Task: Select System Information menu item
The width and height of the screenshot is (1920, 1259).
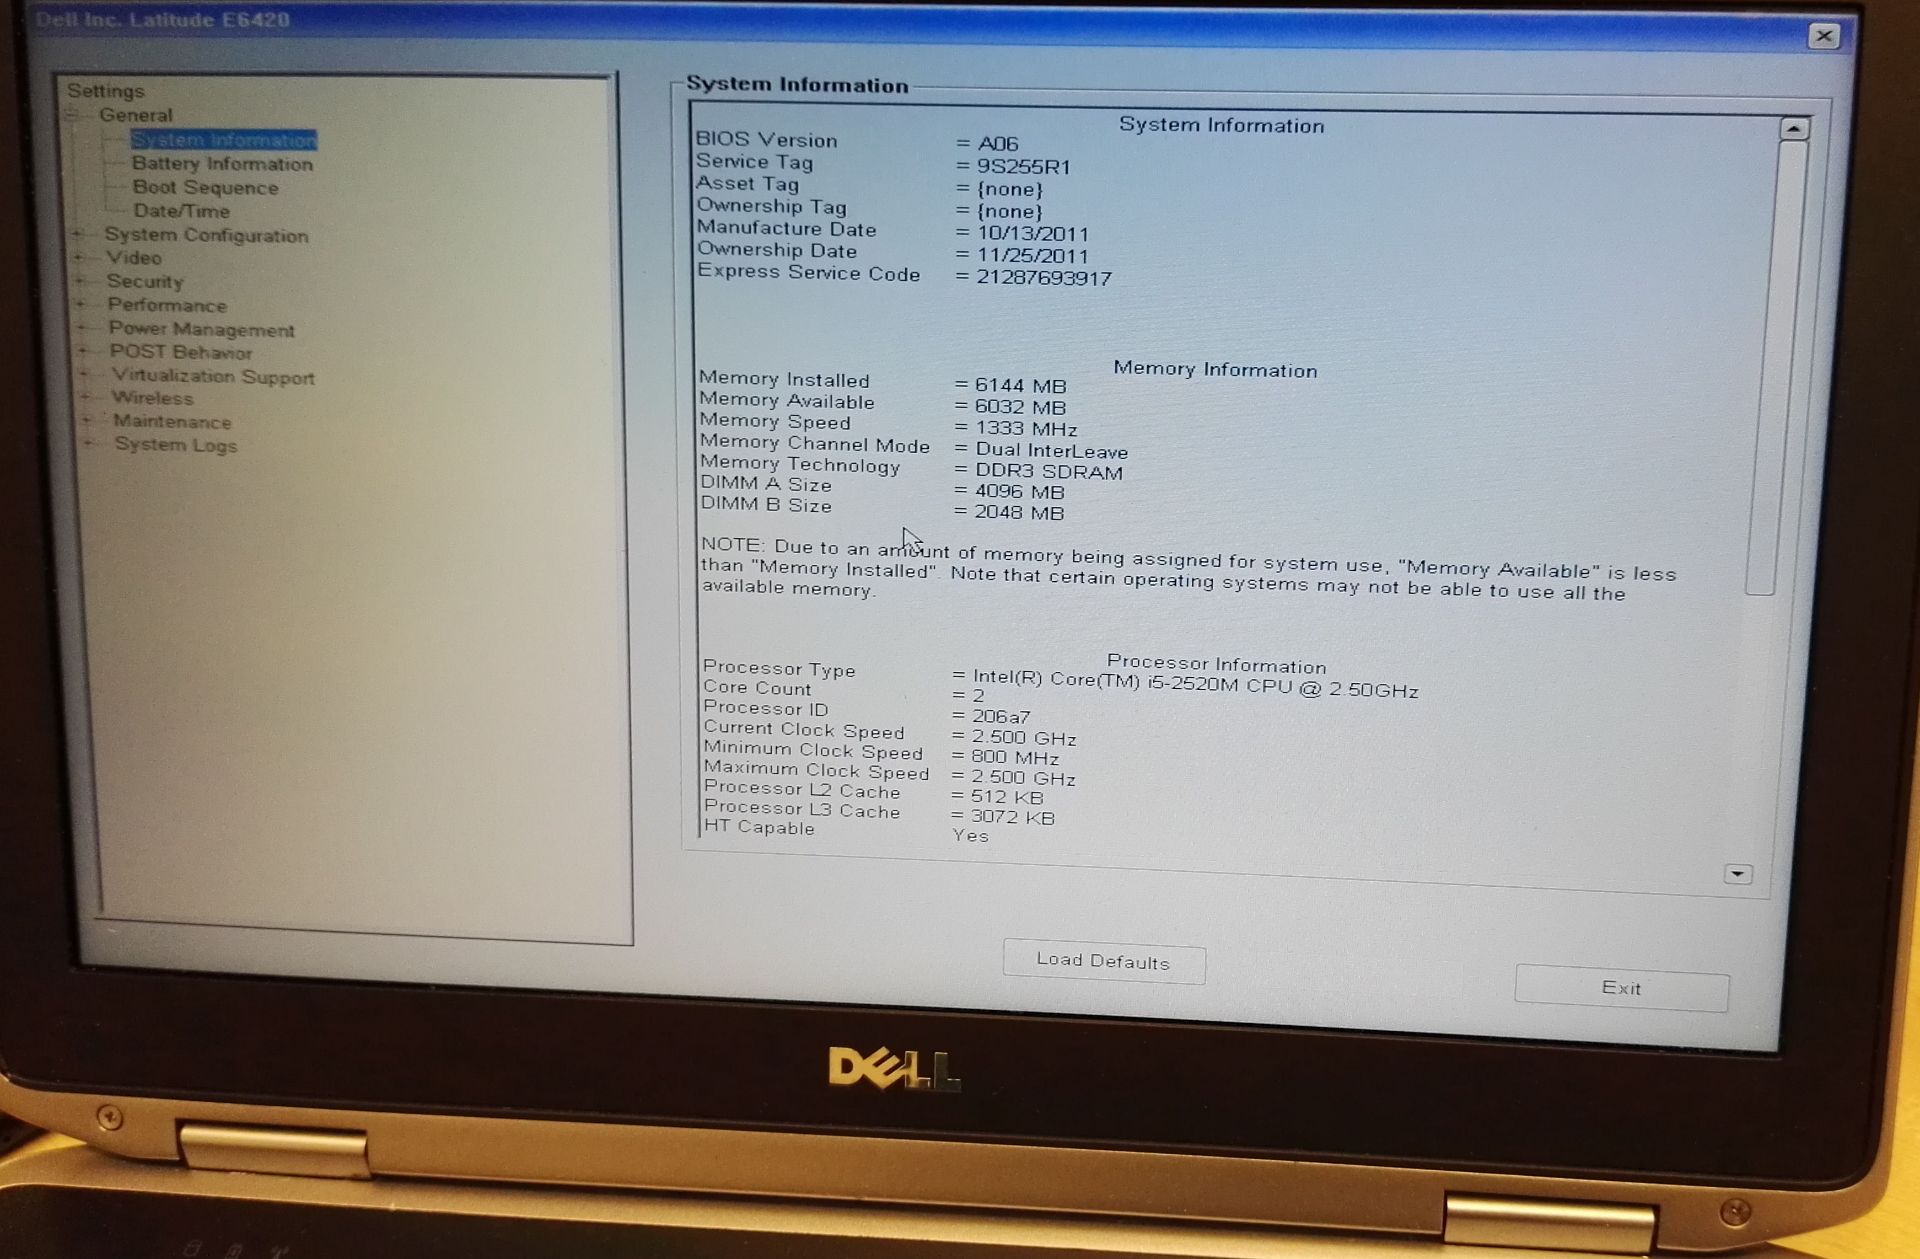Action: (x=216, y=141)
